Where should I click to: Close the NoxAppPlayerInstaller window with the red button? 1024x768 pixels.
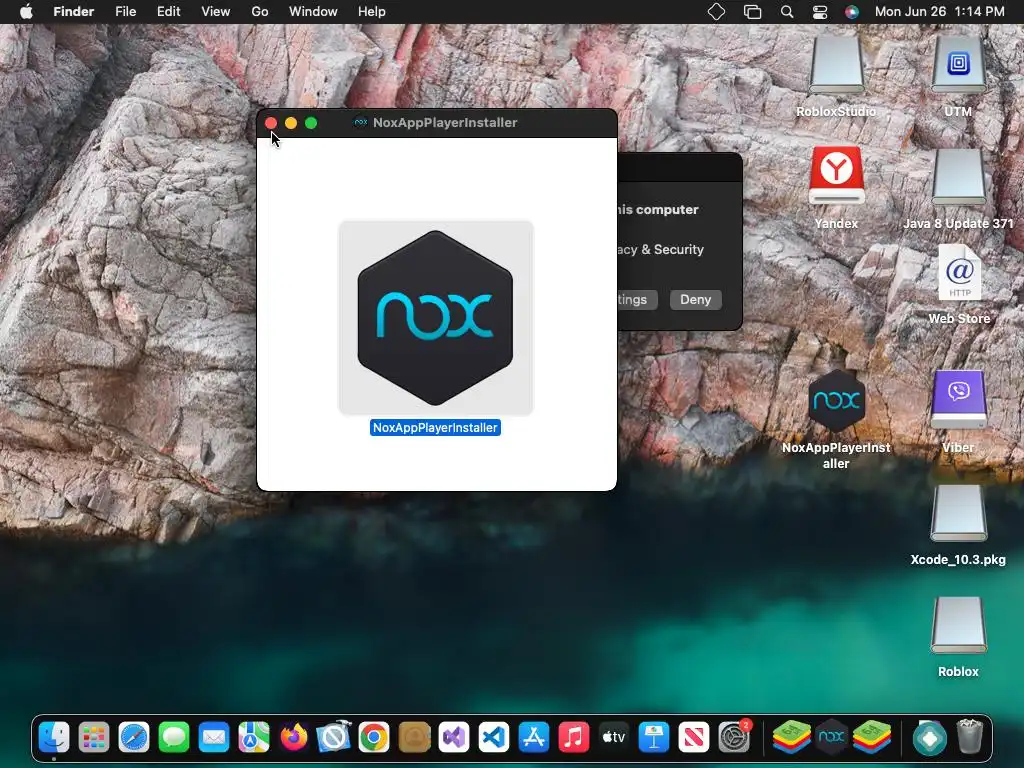pos(271,123)
